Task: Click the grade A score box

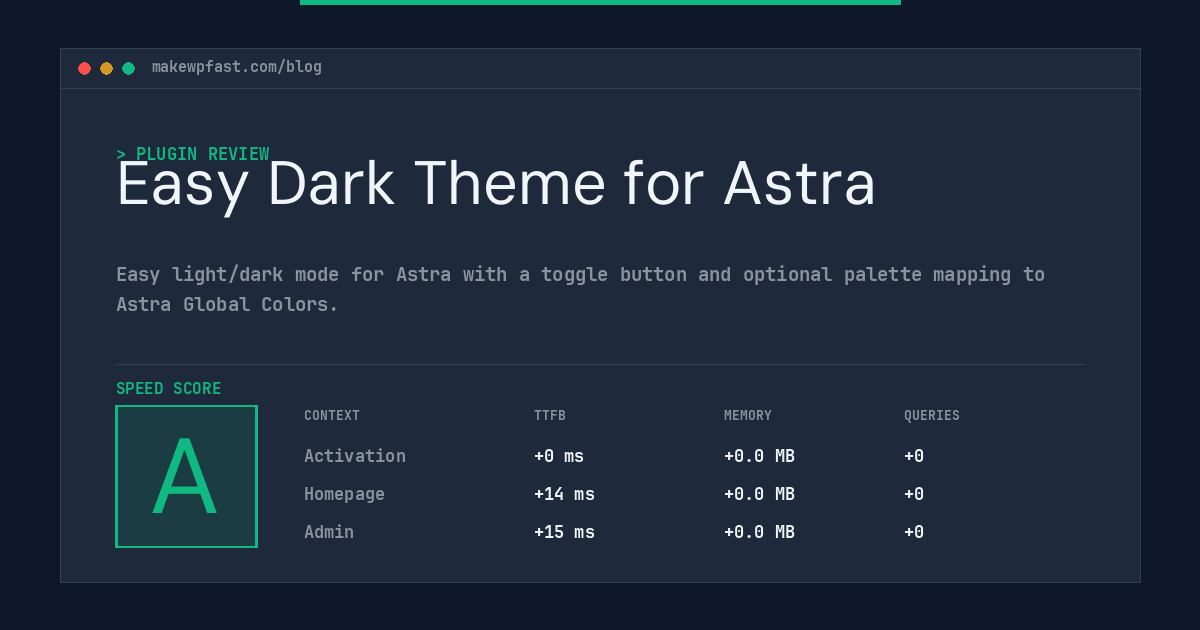Action: coord(186,476)
